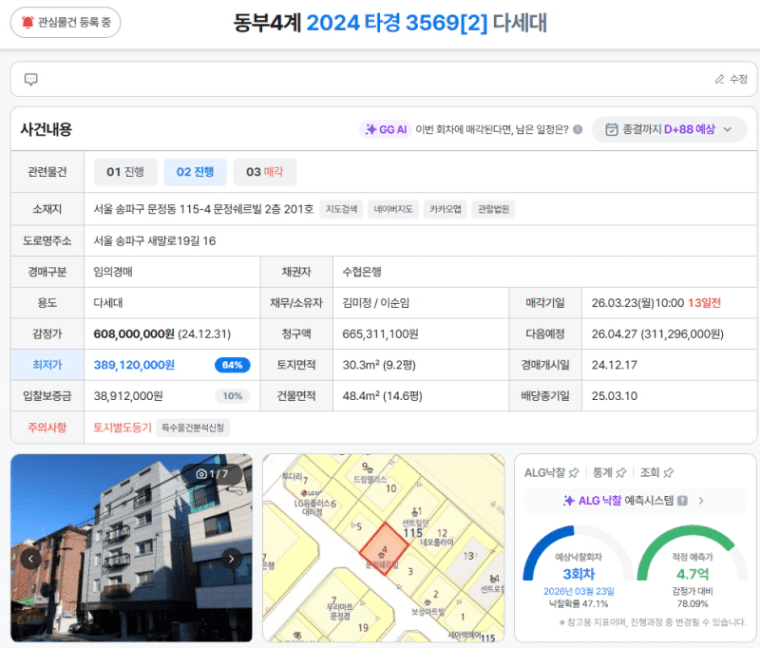This screenshot has width=760, height=648.
Task: Click the pin icon beside 조회
Action: click(x=668, y=472)
